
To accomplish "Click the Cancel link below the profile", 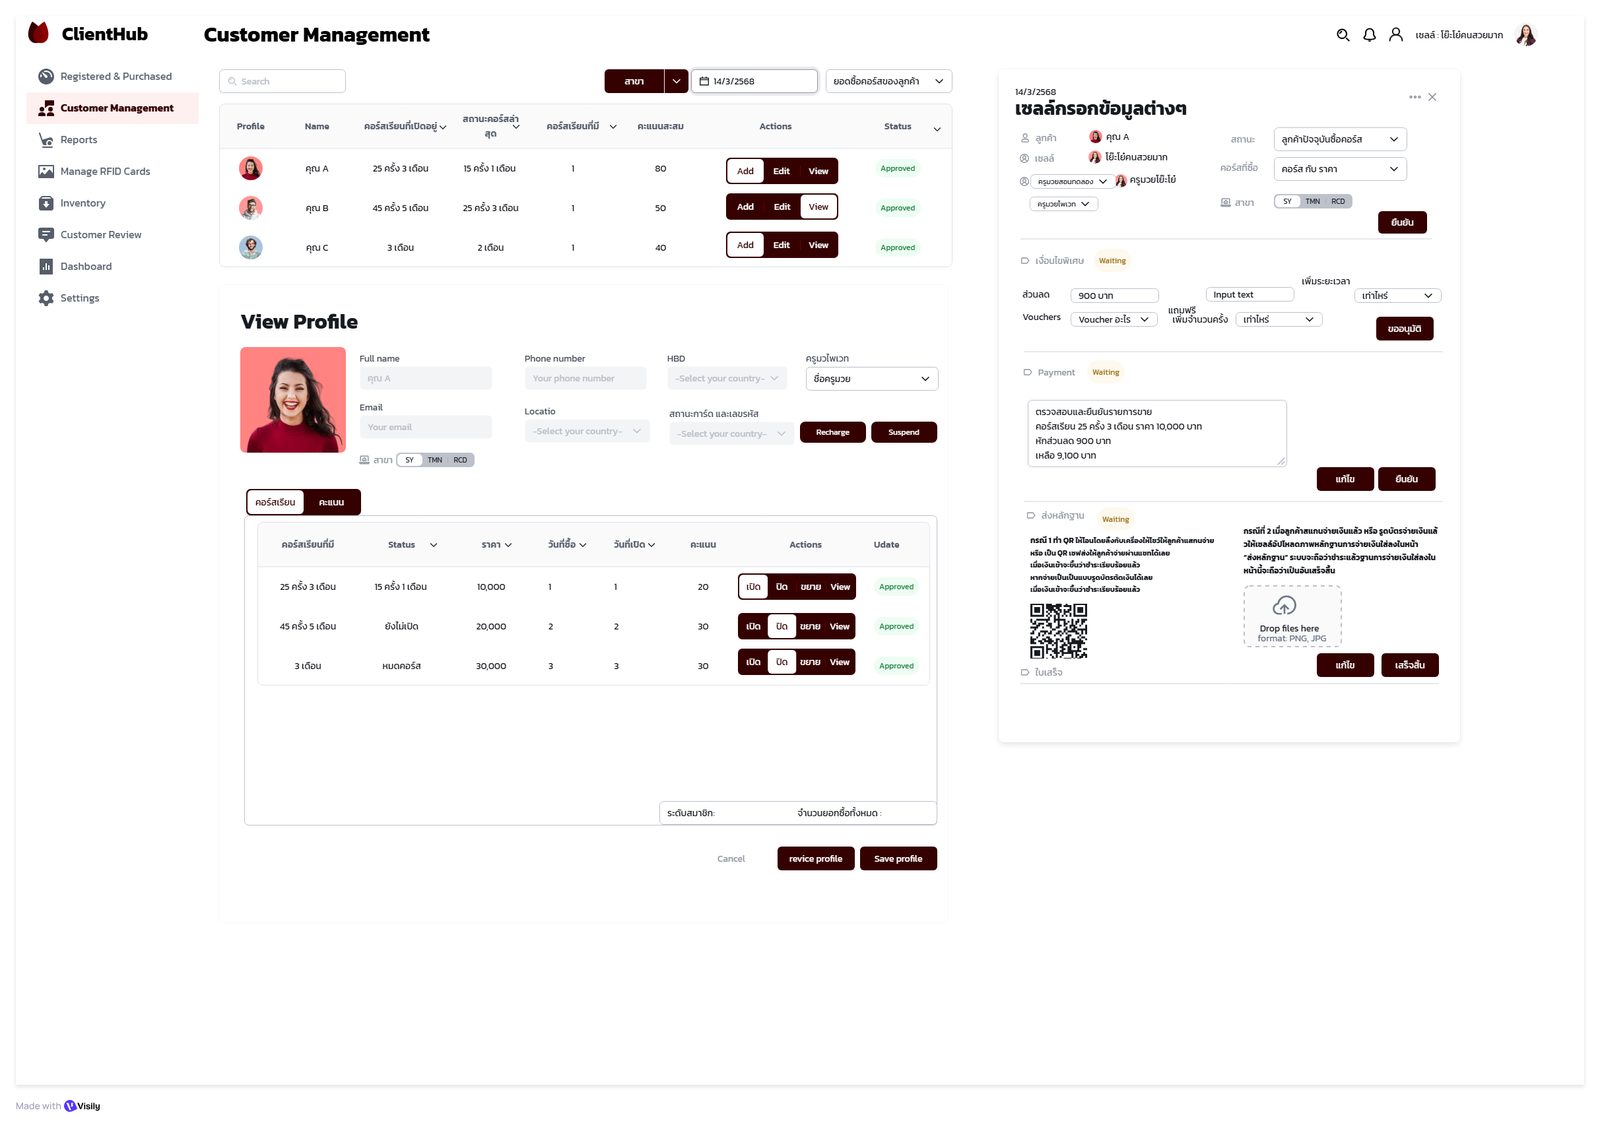I will click(731, 859).
